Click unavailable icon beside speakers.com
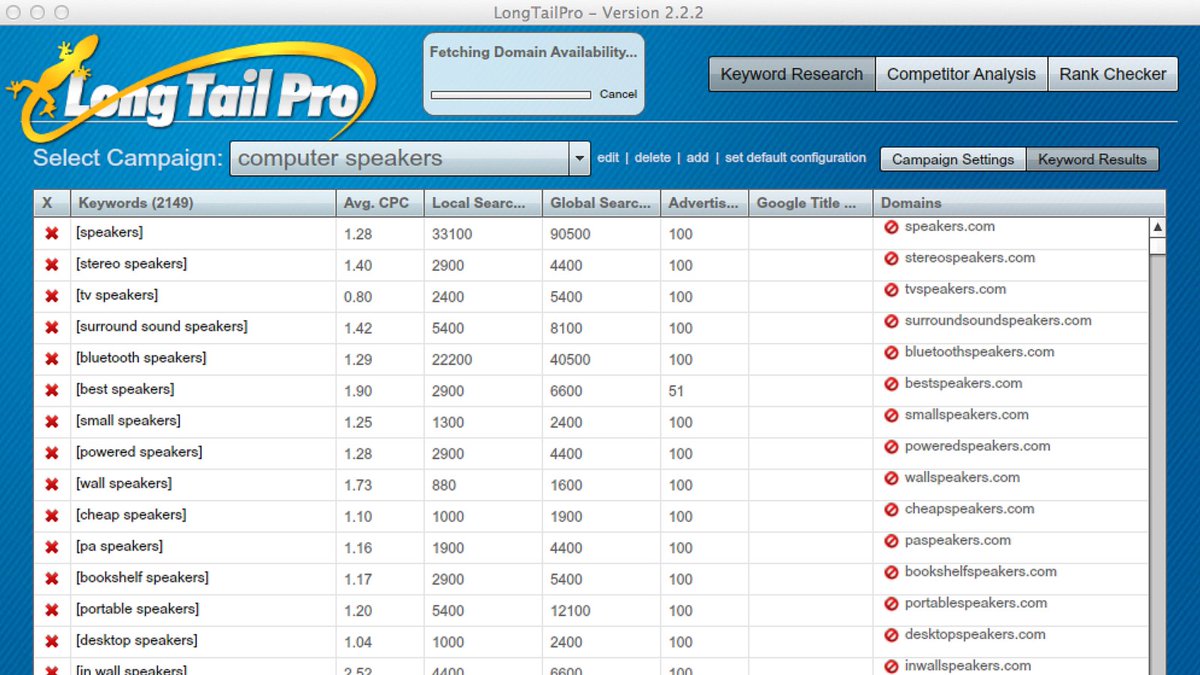 891,227
